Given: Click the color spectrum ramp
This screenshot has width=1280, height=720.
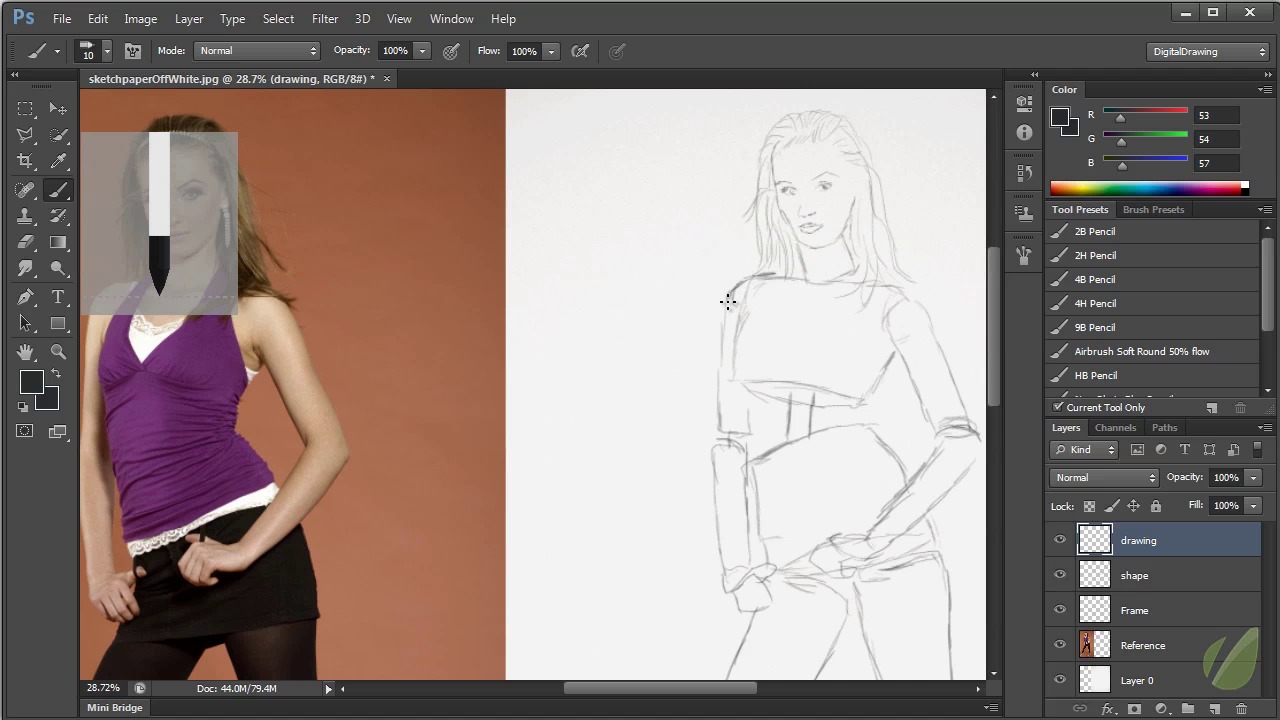Looking at the screenshot, I should coord(1145,189).
